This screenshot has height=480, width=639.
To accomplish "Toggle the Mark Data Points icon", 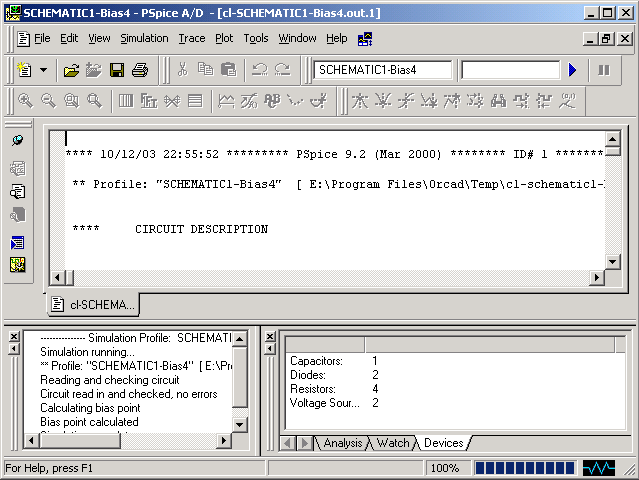I will tap(295, 101).
